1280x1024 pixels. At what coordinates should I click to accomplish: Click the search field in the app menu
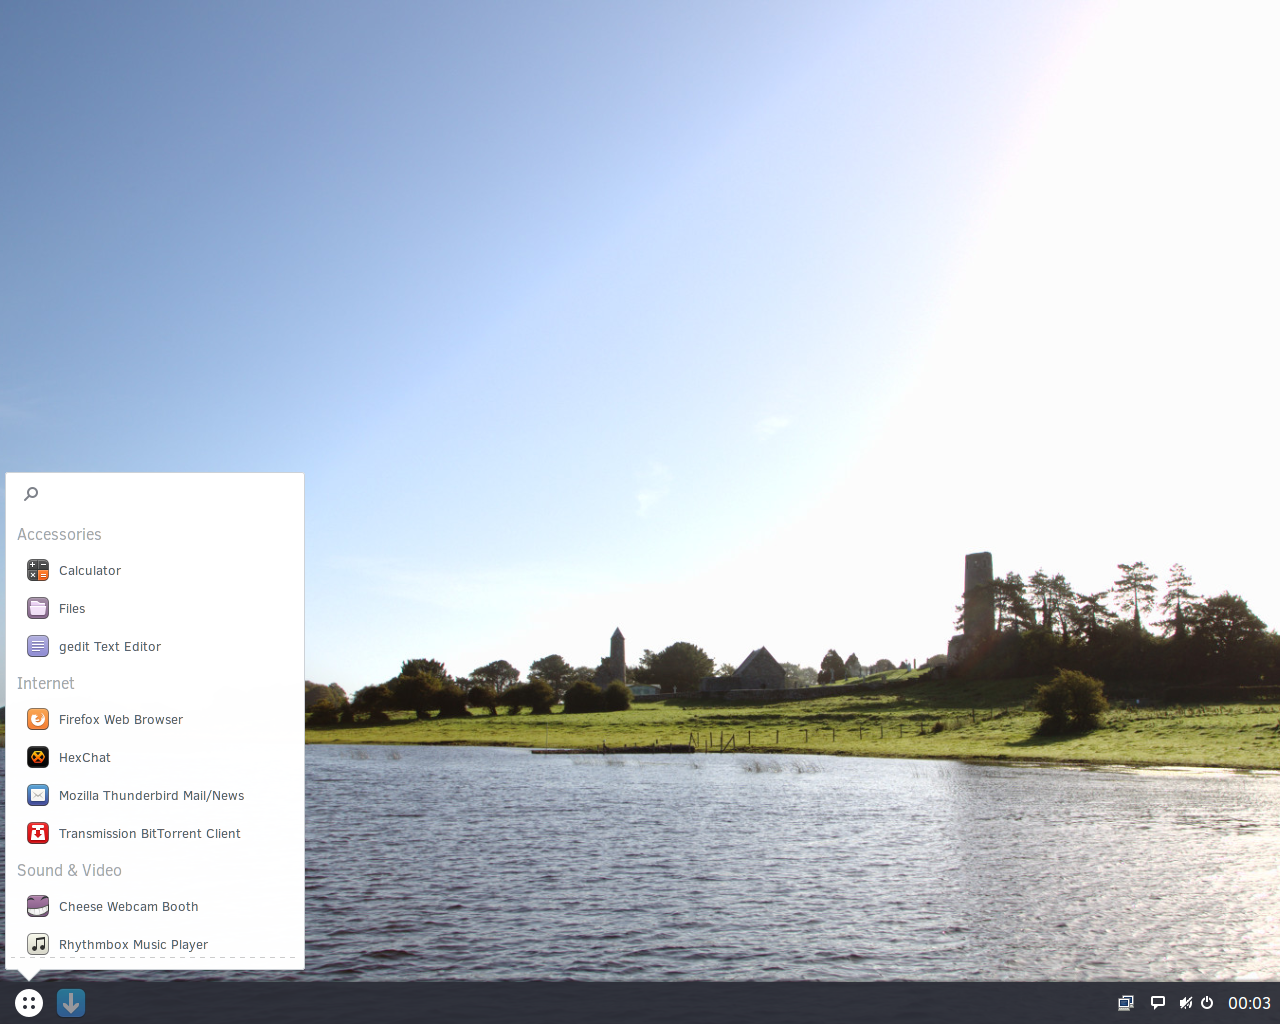click(155, 493)
